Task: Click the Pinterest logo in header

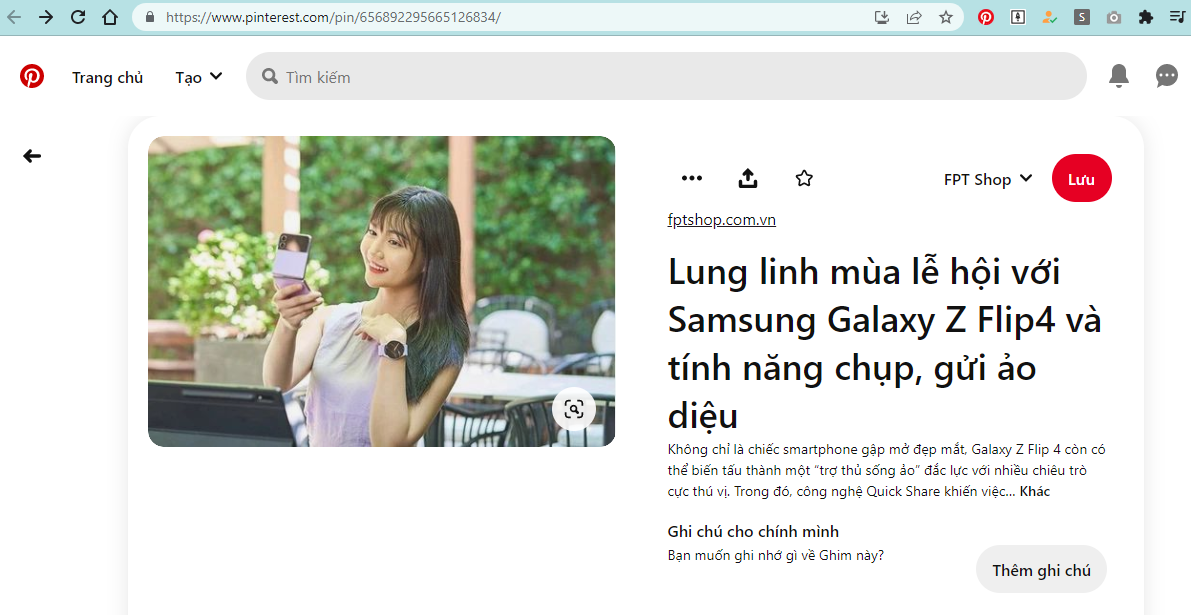Action: pos(32,77)
